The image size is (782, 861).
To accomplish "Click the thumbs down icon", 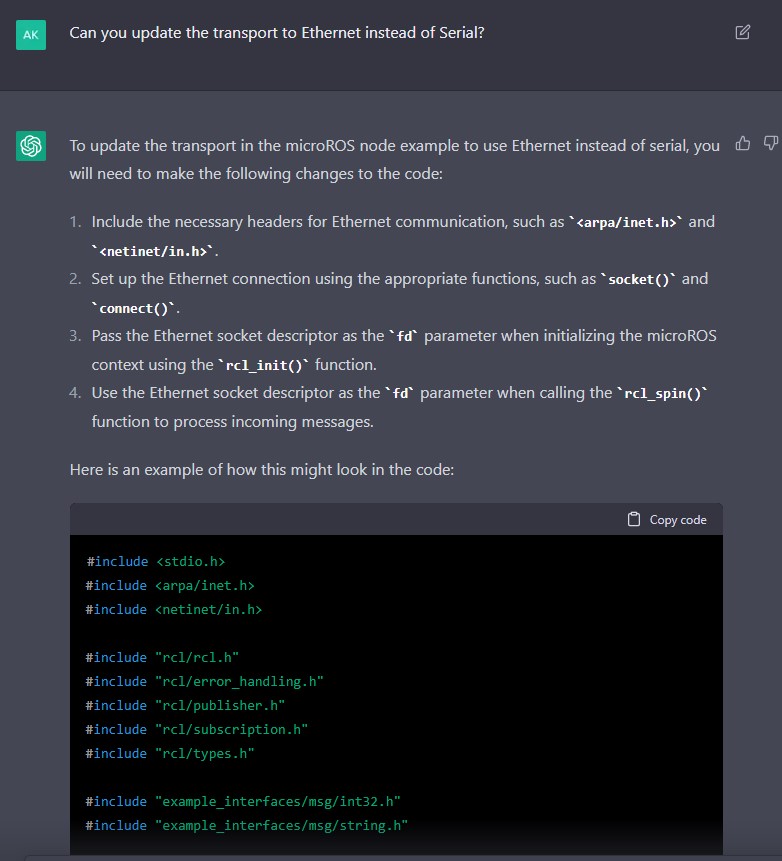I will point(771,143).
